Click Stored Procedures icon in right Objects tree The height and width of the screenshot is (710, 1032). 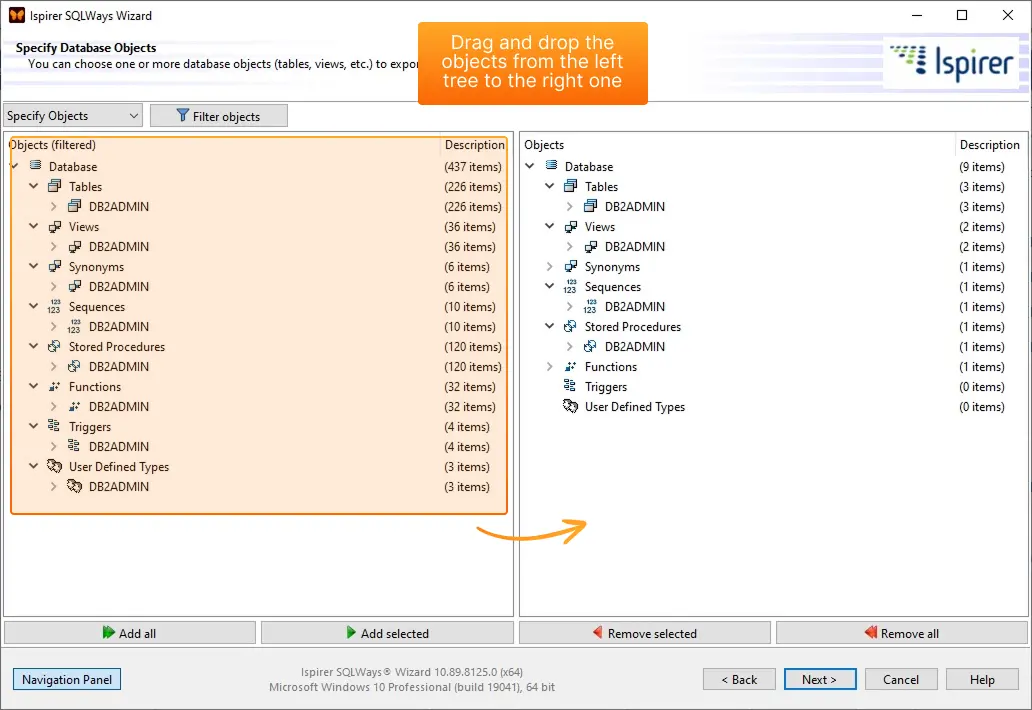(x=571, y=326)
